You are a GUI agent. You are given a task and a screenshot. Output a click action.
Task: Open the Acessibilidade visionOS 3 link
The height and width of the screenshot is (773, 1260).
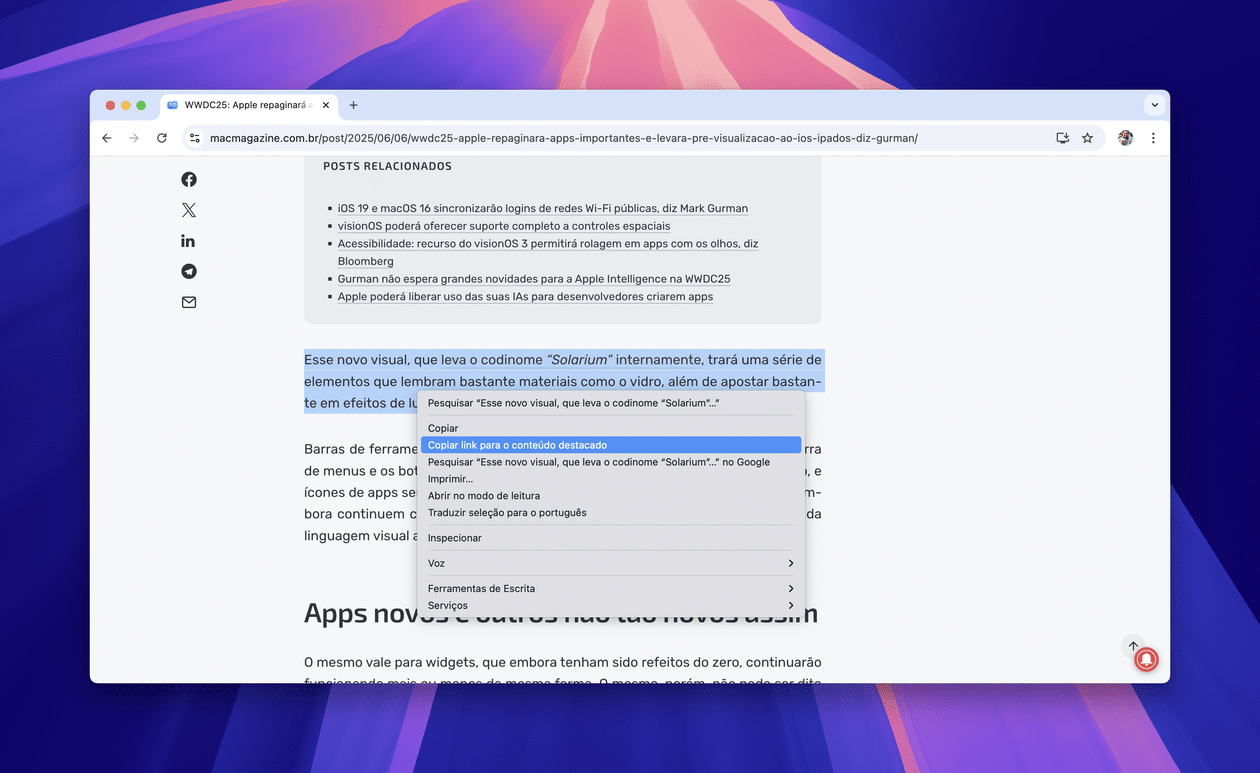click(548, 252)
